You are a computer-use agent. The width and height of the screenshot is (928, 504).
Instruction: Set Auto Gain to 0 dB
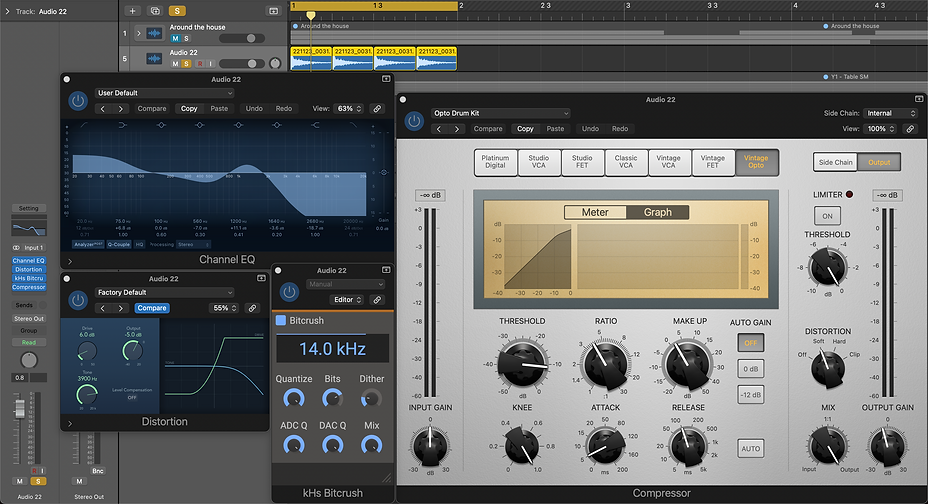point(750,369)
